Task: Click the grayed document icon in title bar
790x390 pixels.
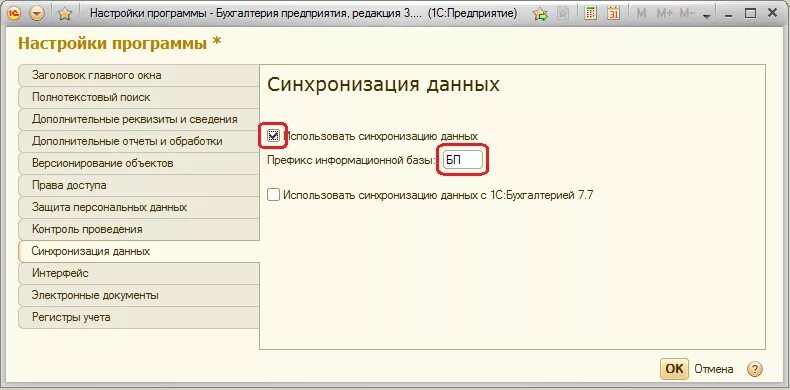Action: (x=563, y=14)
